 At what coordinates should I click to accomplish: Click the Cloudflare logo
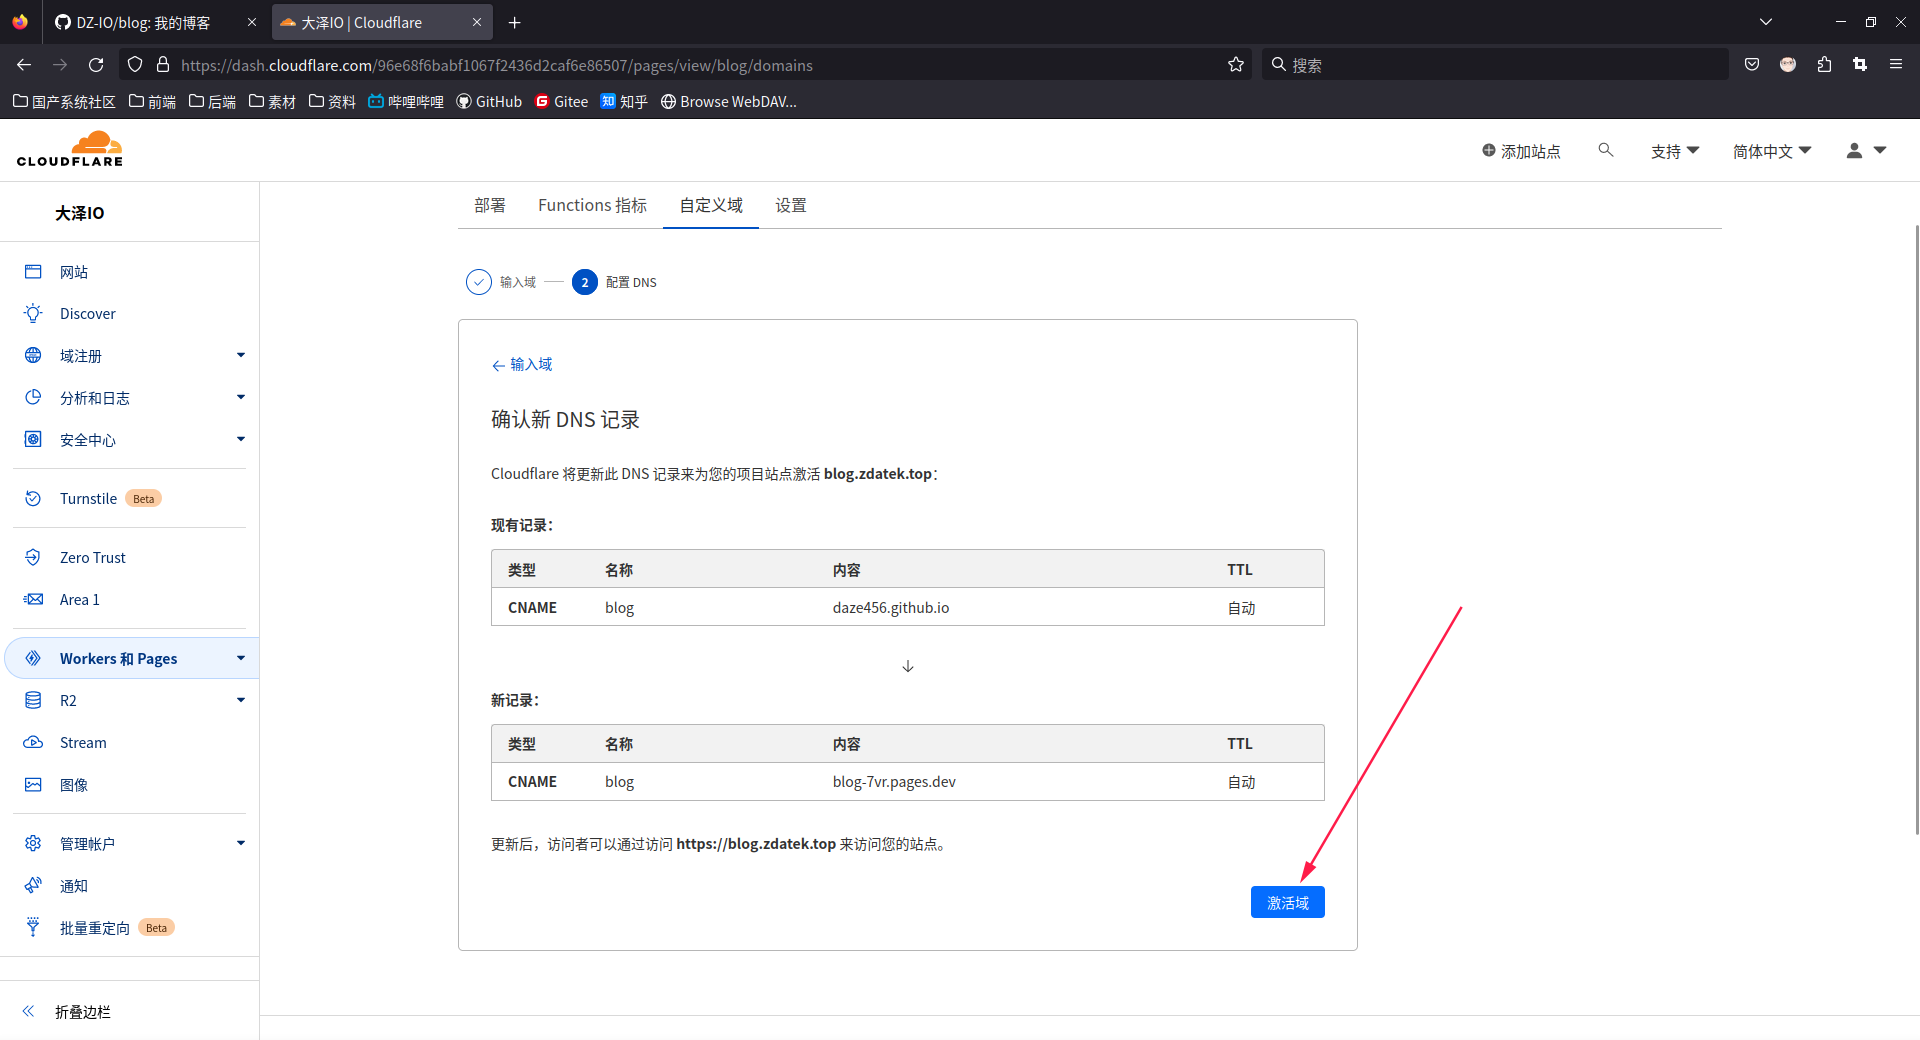pyautogui.click(x=70, y=149)
